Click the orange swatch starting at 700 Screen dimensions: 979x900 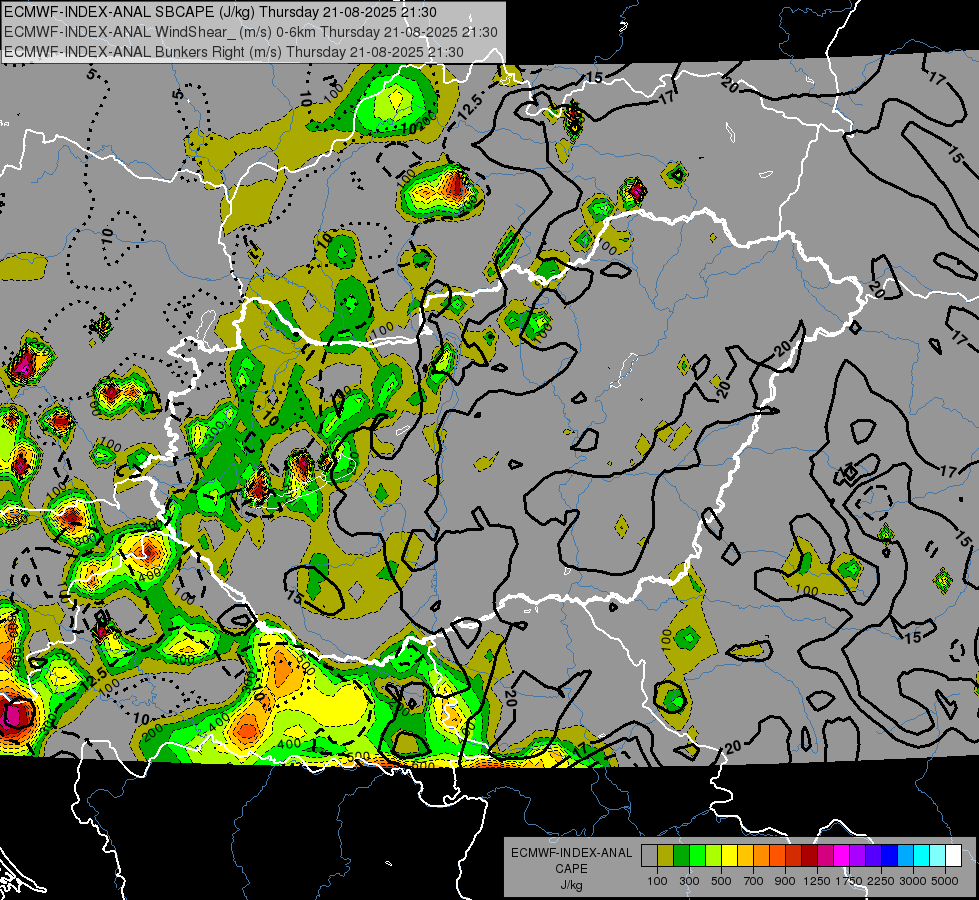(762, 856)
